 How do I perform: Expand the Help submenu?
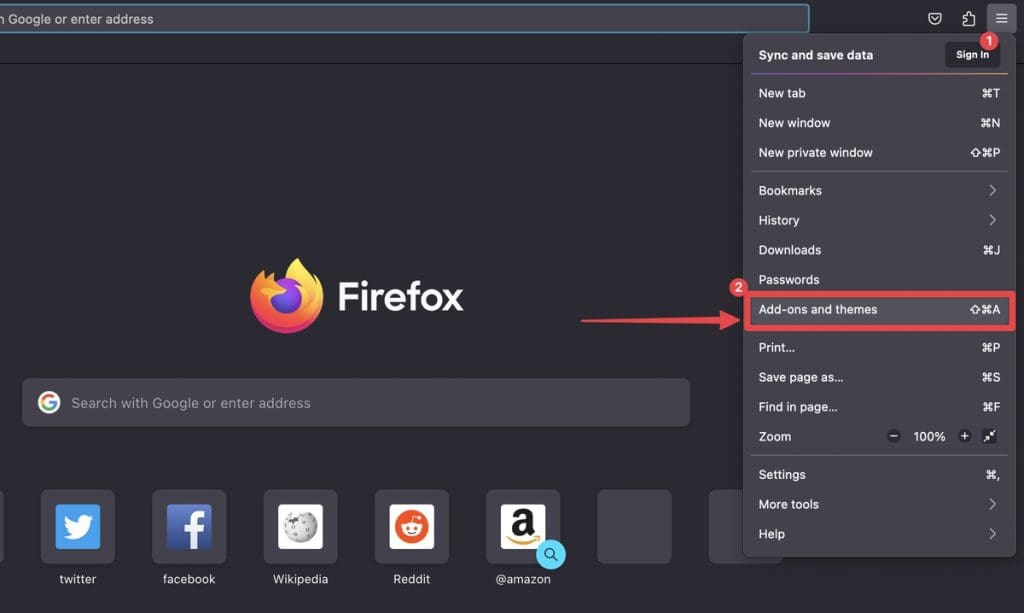tap(879, 534)
